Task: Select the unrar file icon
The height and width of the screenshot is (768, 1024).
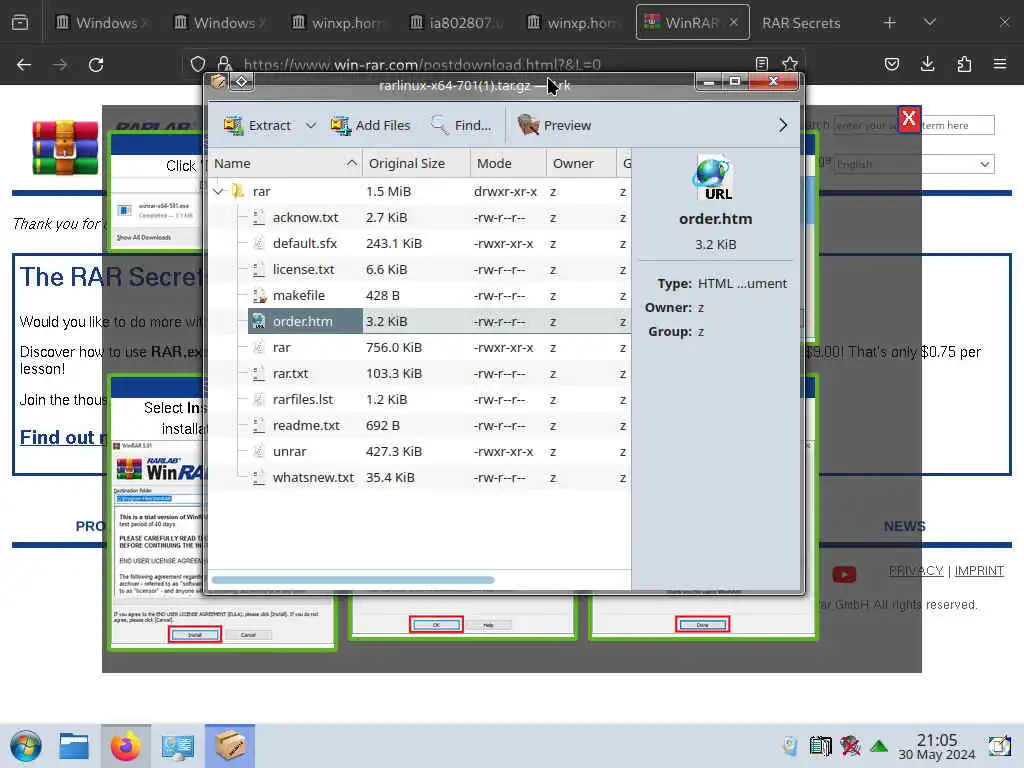Action: tap(259, 452)
